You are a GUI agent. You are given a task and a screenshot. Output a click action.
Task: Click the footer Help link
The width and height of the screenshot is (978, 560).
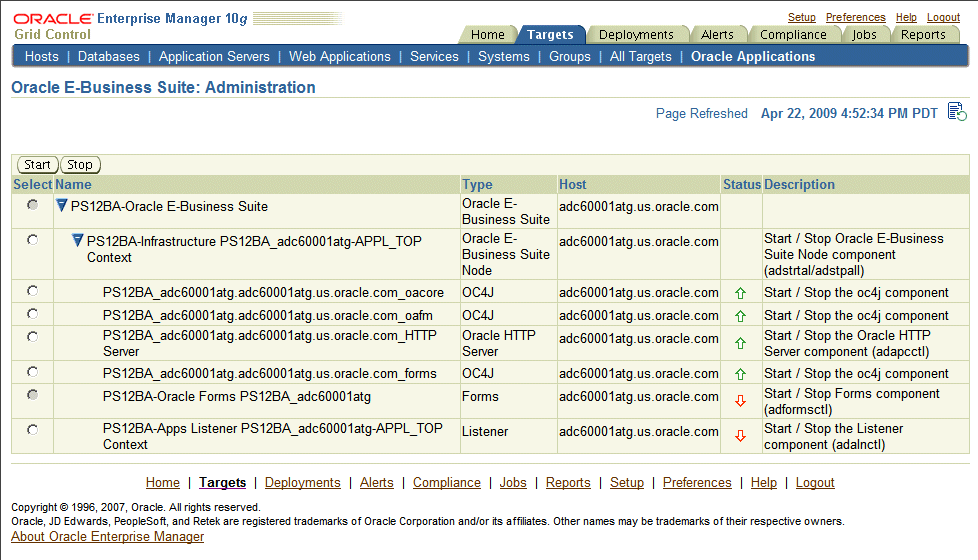pos(763,483)
